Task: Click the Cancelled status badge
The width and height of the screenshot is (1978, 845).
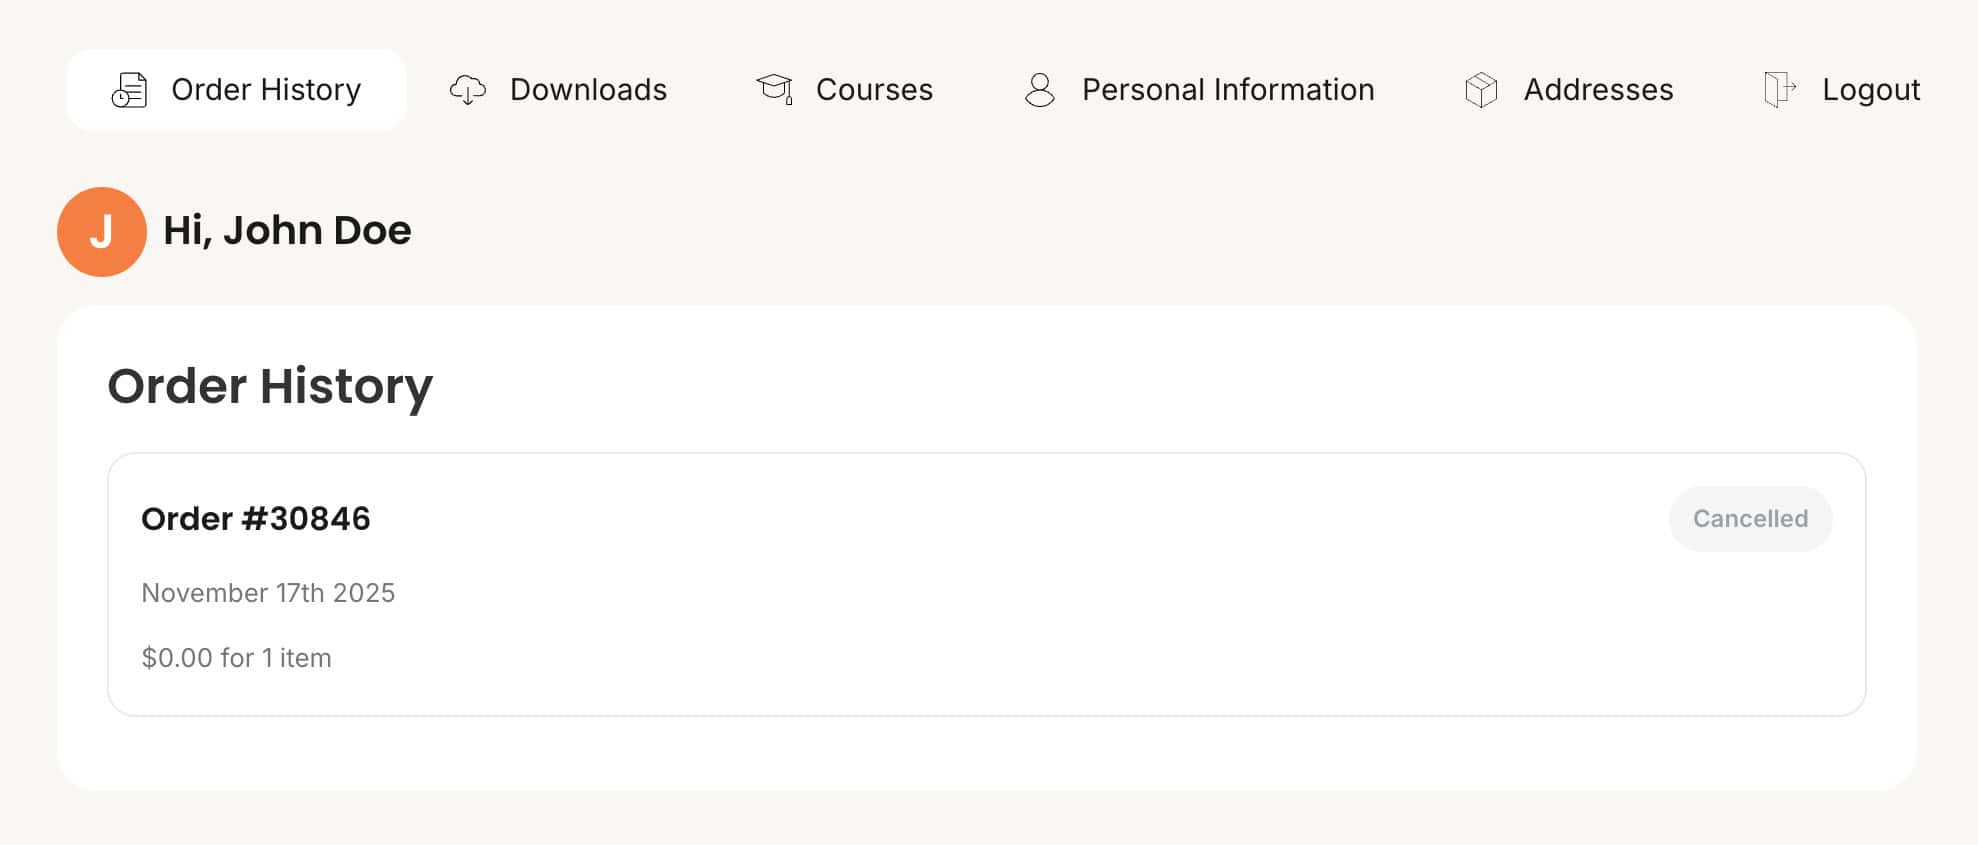Action: click(1750, 519)
